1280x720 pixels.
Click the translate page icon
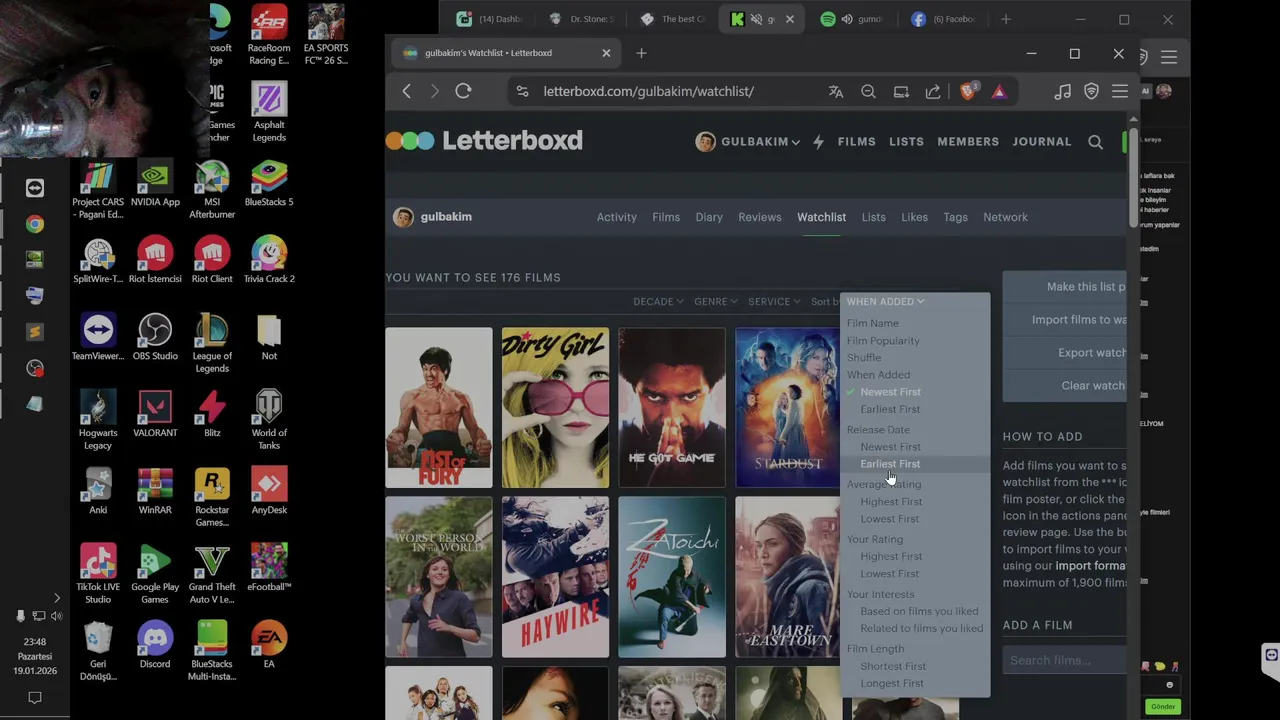[836, 91]
